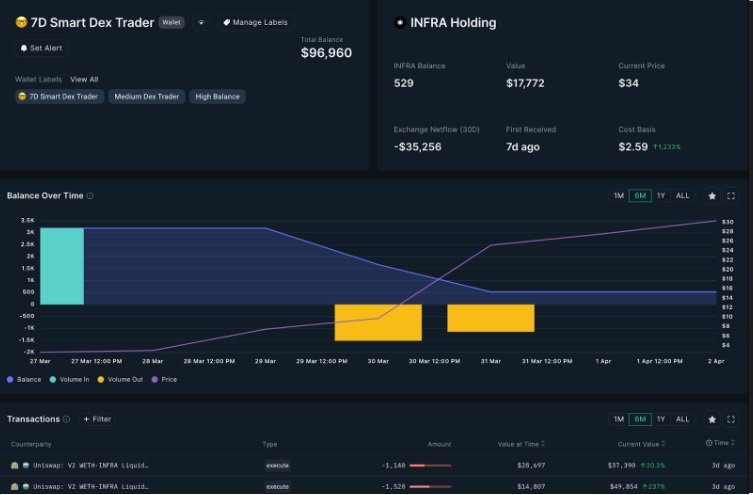This screenshot has height=495, width=753.
Task: Select the High Balance label chip
Action: (217, 97)
